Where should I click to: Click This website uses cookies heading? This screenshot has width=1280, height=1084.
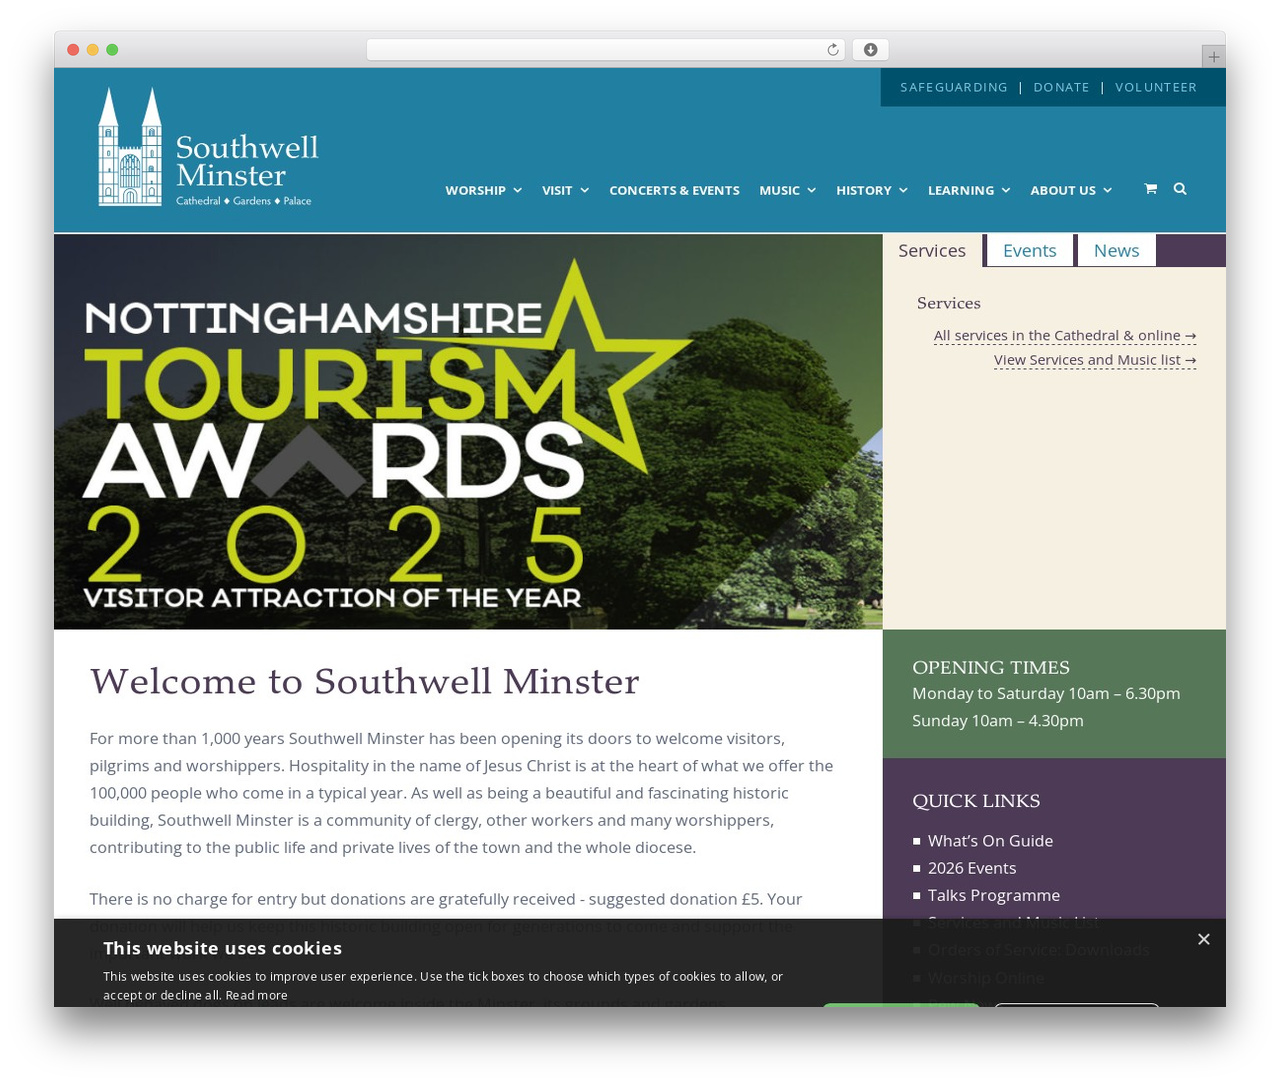pos(222,948)
